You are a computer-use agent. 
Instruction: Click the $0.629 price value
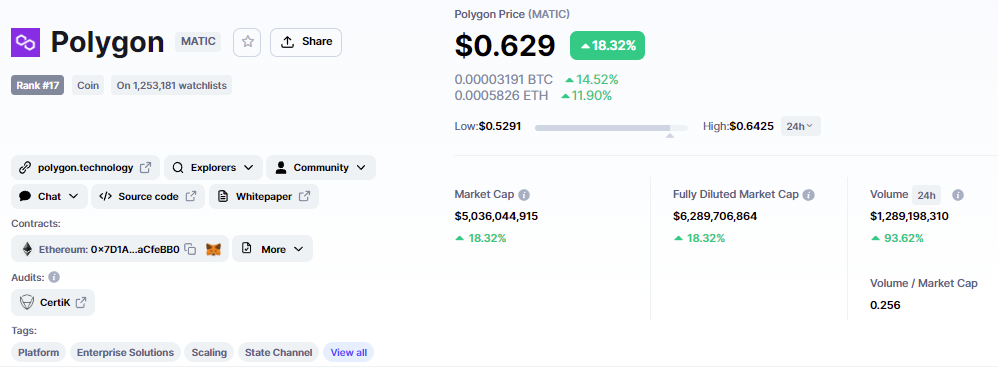tap(505, 45)
